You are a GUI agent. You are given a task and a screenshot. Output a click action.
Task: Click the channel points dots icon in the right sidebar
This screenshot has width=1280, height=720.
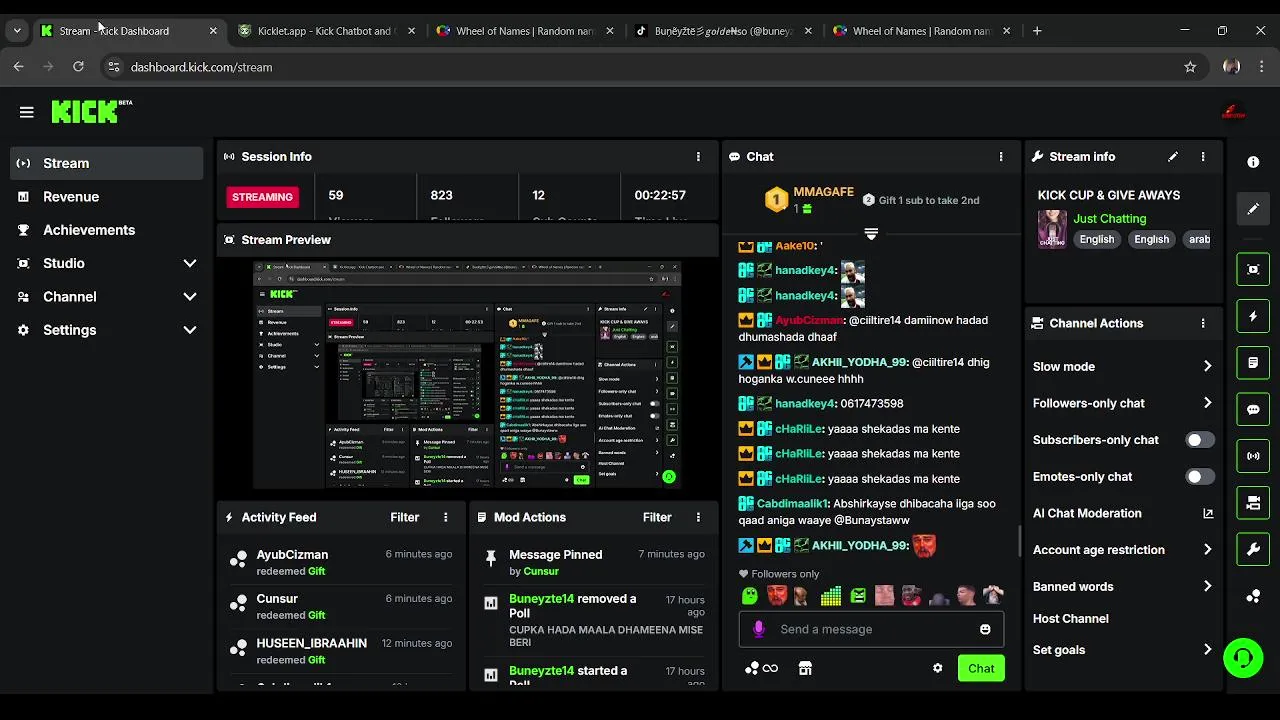[1253, 596]
